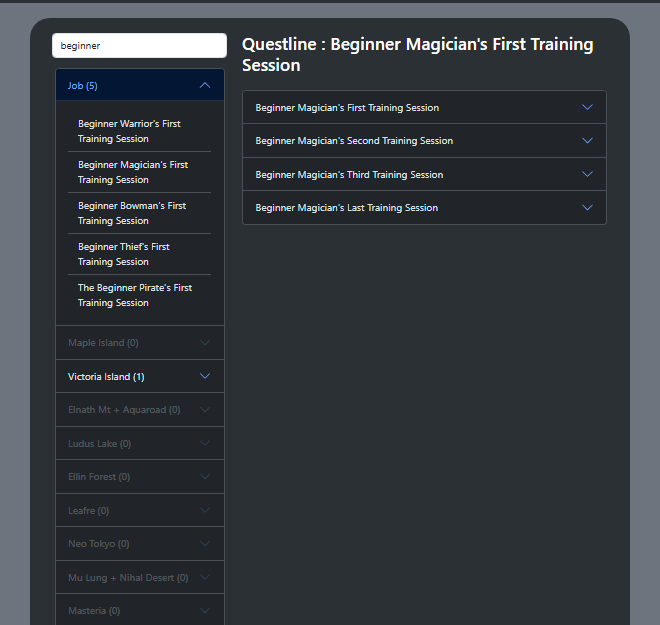This screenshot has height=625, width=660.
Task: Expand the Ellin Forest (0) section
Action: (x=140, y=476)
